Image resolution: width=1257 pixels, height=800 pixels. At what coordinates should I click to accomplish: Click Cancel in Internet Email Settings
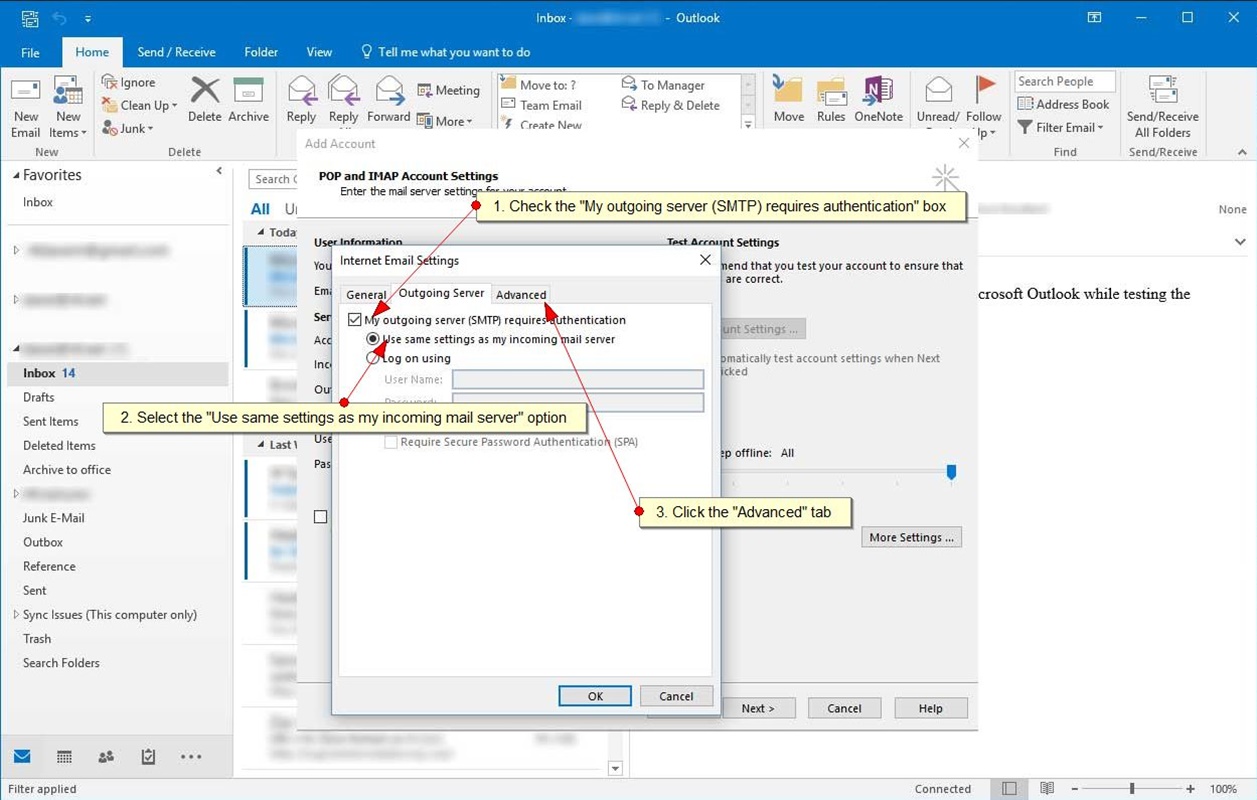point(676,696)
